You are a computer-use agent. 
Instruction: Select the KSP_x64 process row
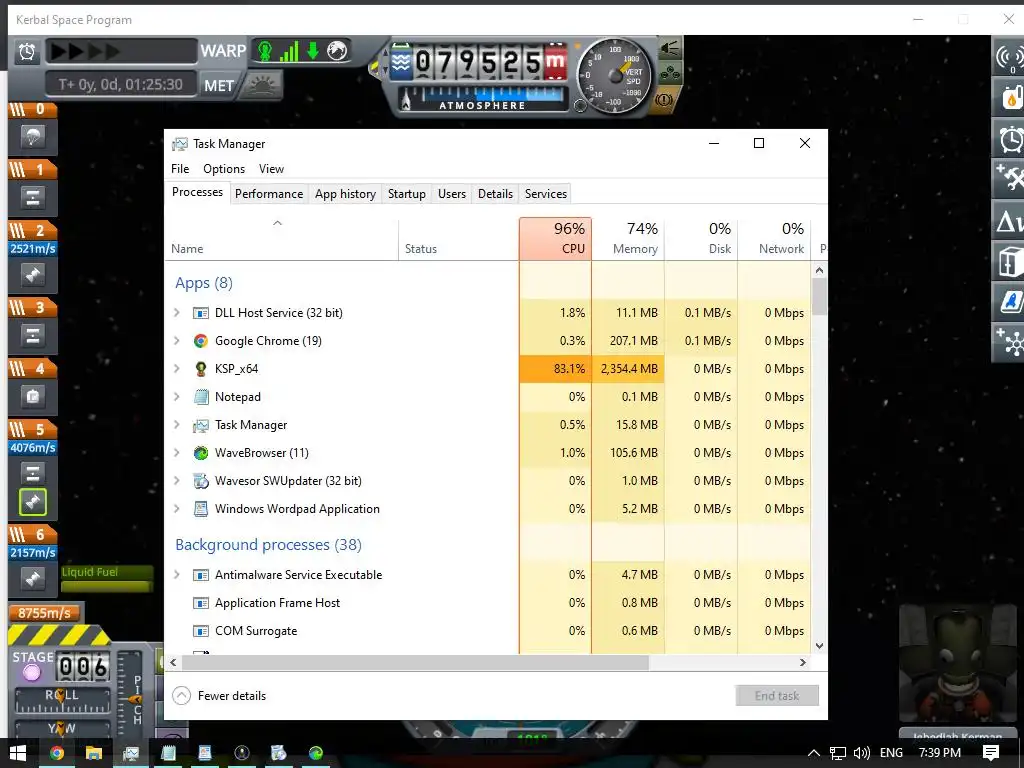coord(488,369)
